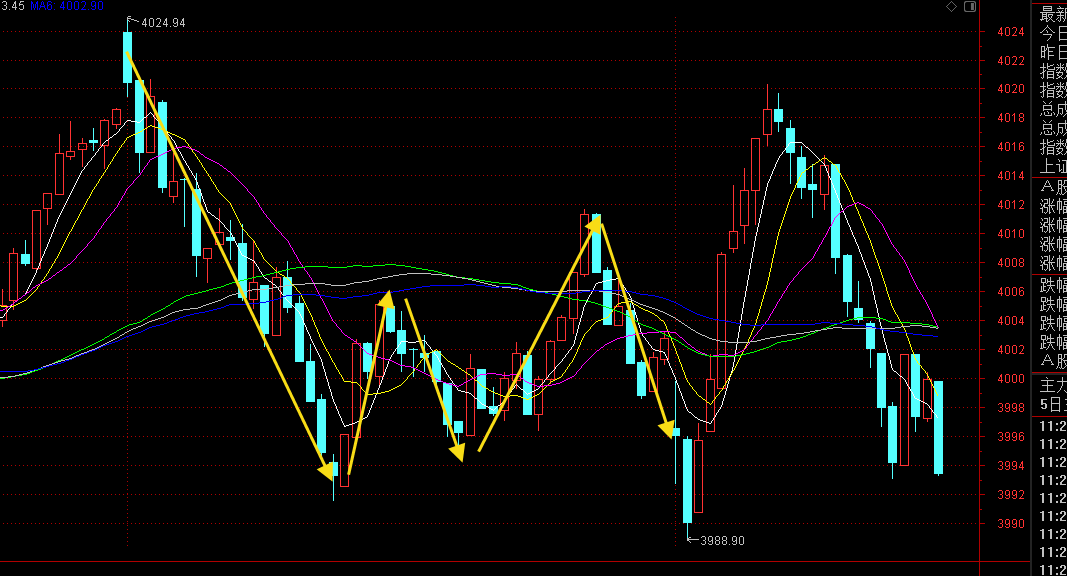1067x576 pixels.
Task: Click the diamond icon above the chart
Action: point(951,7)
